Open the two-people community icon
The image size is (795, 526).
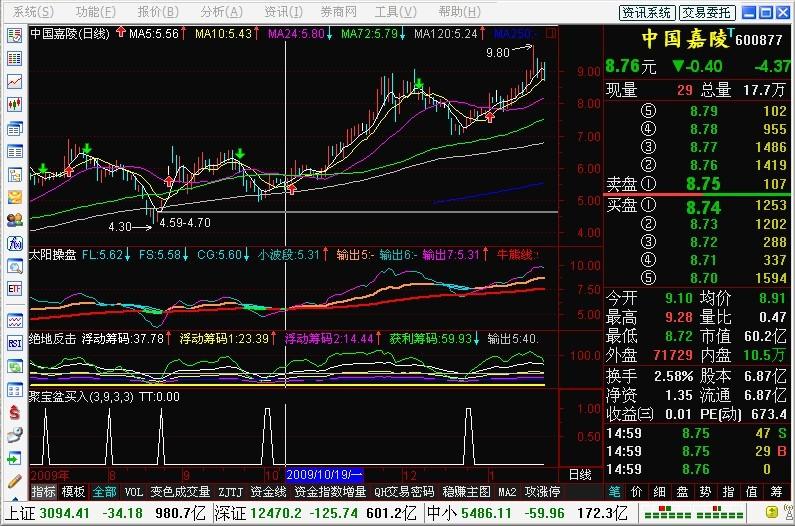click(14, 220)
